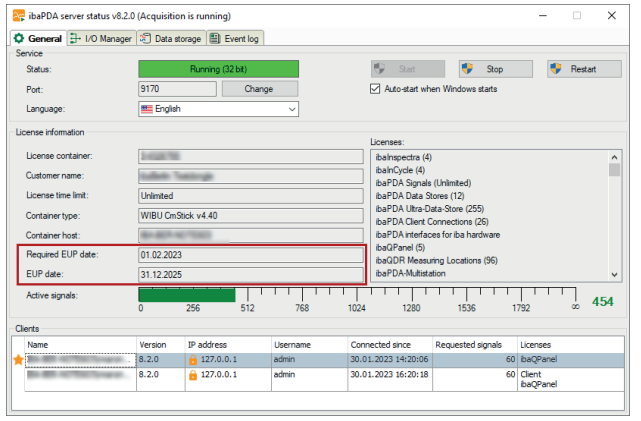This screenshot has height=421, width=641.
Task: Click the Active signals green progress bar
Action: click(x=186, y=295)
